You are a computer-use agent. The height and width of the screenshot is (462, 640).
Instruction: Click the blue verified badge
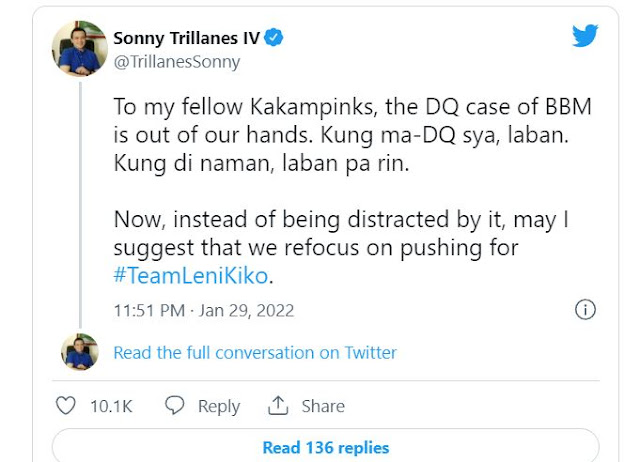pyautogui.click(x=273, y=38)
